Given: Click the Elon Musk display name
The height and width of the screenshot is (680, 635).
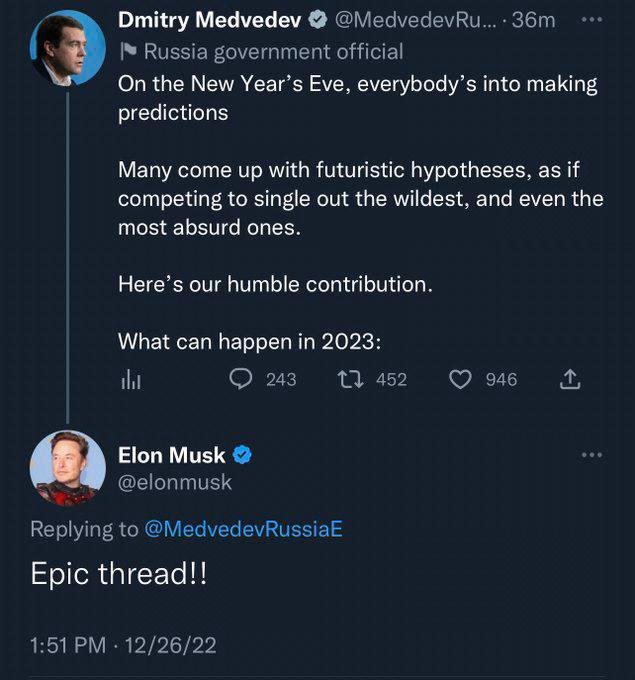Looking at the screenshot, I should tap(172, 455).
